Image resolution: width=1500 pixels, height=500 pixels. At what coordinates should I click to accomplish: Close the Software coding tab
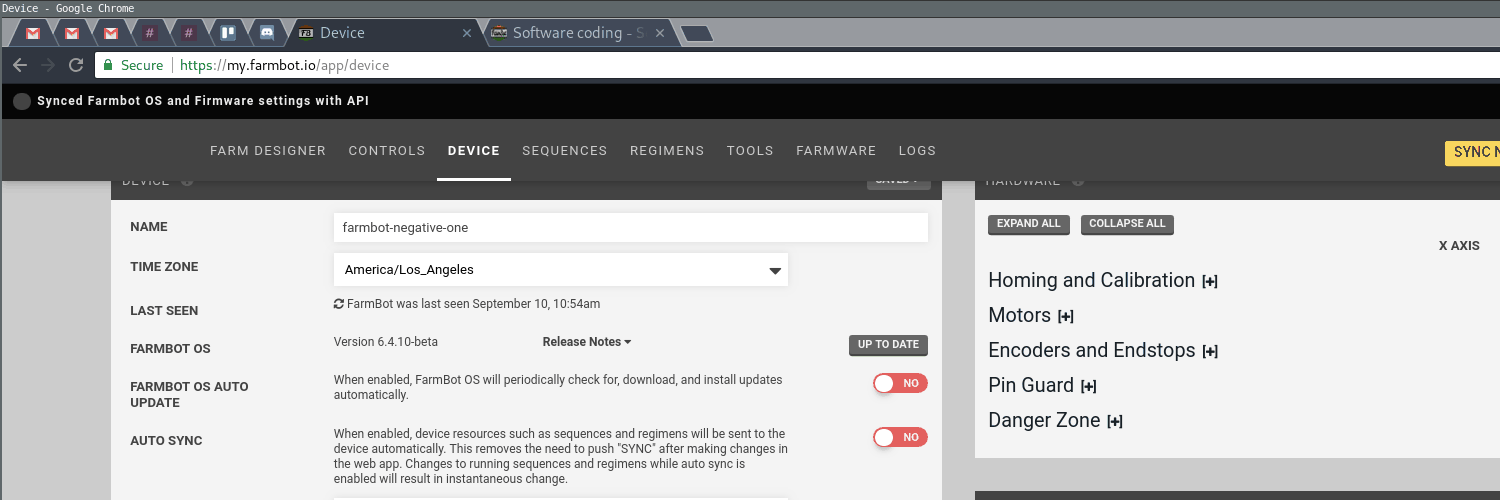coord(663,33)
